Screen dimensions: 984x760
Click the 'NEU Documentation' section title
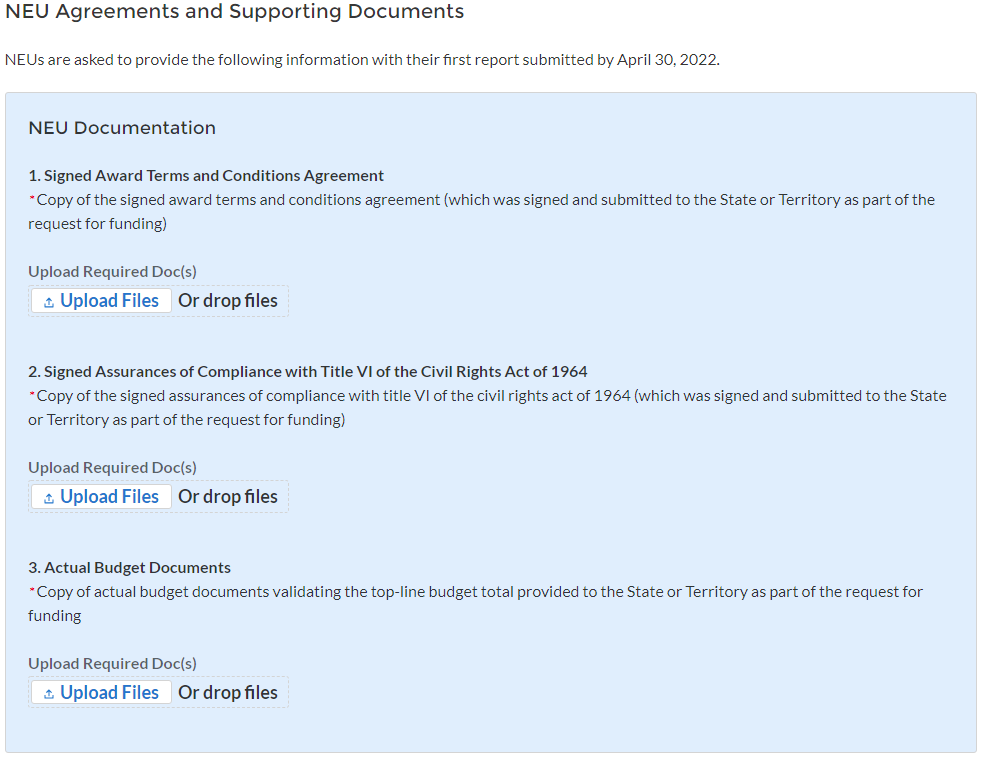pyautogui.click(x=122, y=128)
